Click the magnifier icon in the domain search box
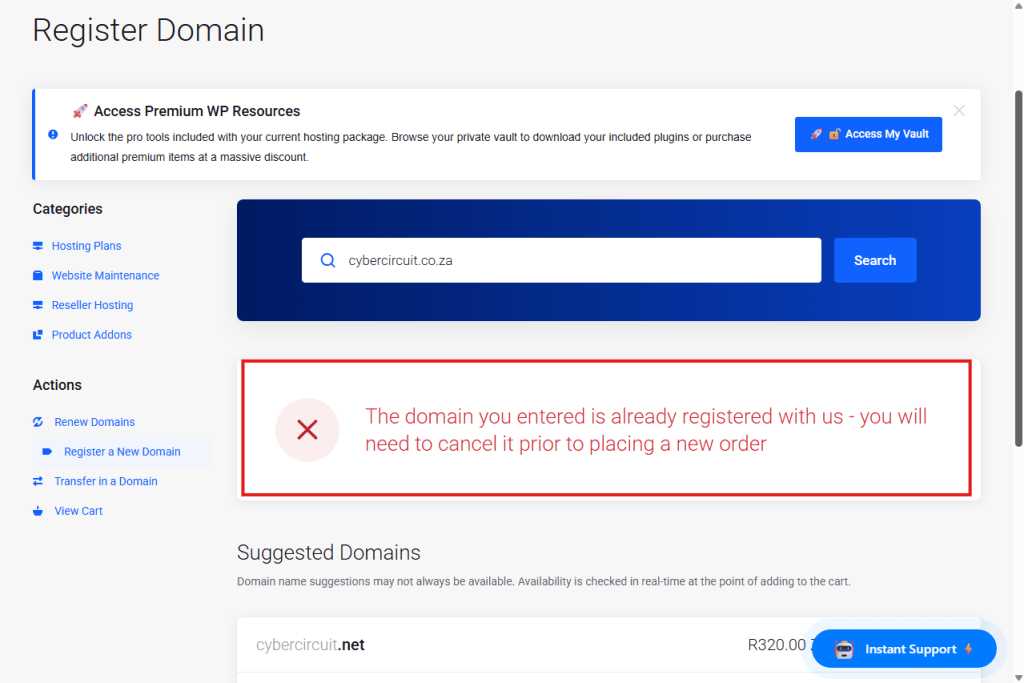The height and width of the screenshot is (683, 1024). pyautogui.click(x=328, y=260)
